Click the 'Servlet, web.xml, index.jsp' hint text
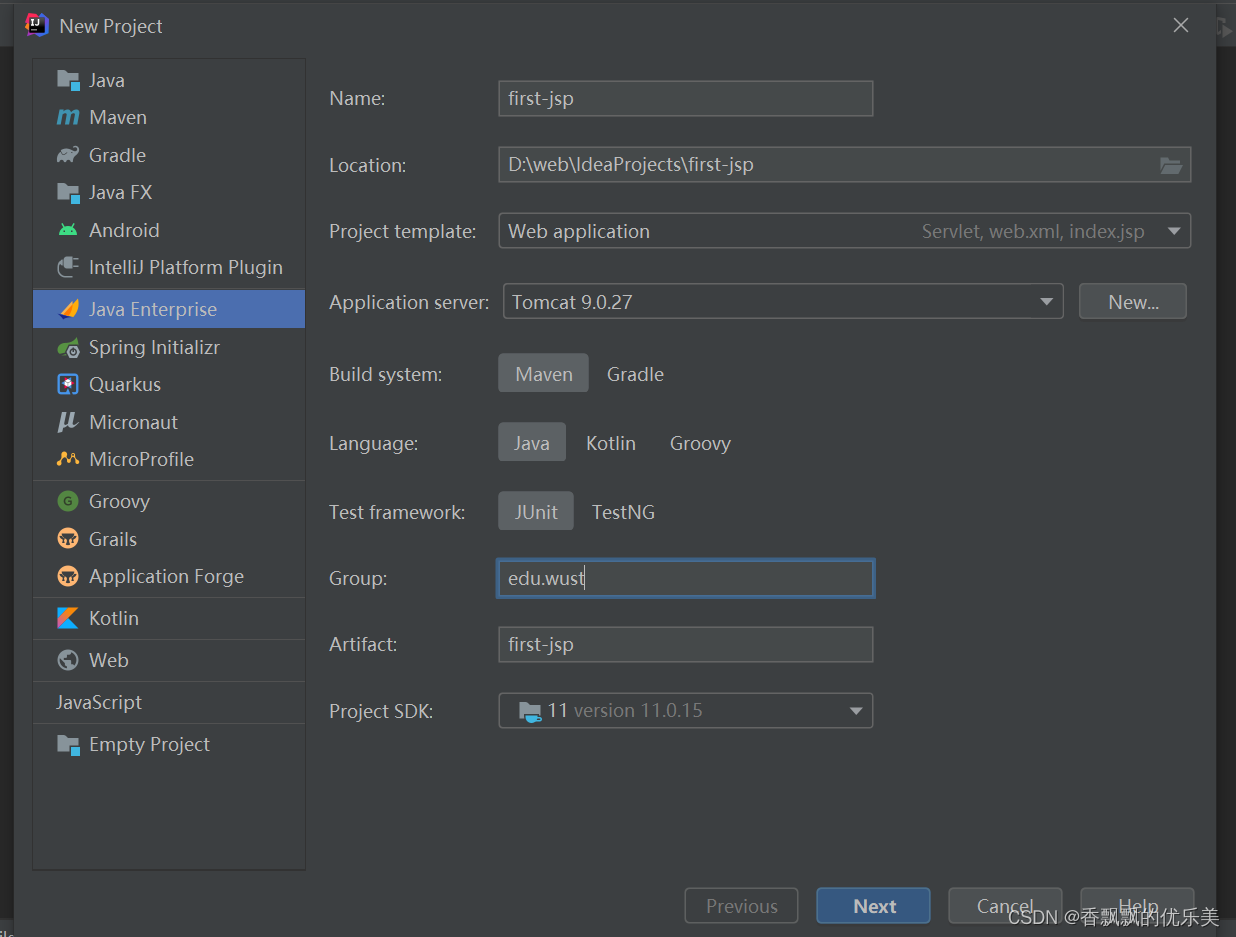The width and height of the screenshot is (1236, 937). pyautogui.click(x=1033, y=232)
